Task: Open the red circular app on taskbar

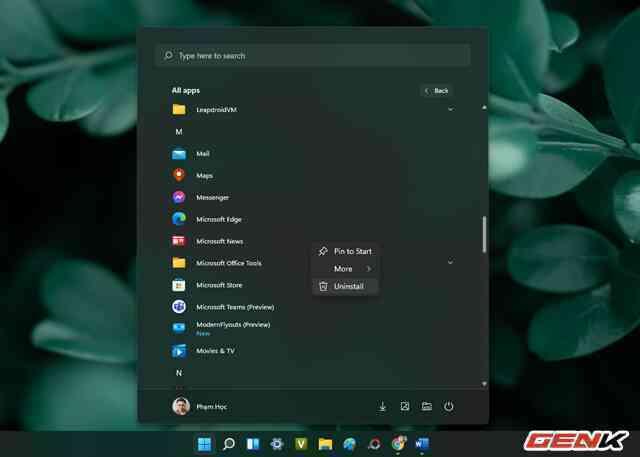Action: [374, 444]
